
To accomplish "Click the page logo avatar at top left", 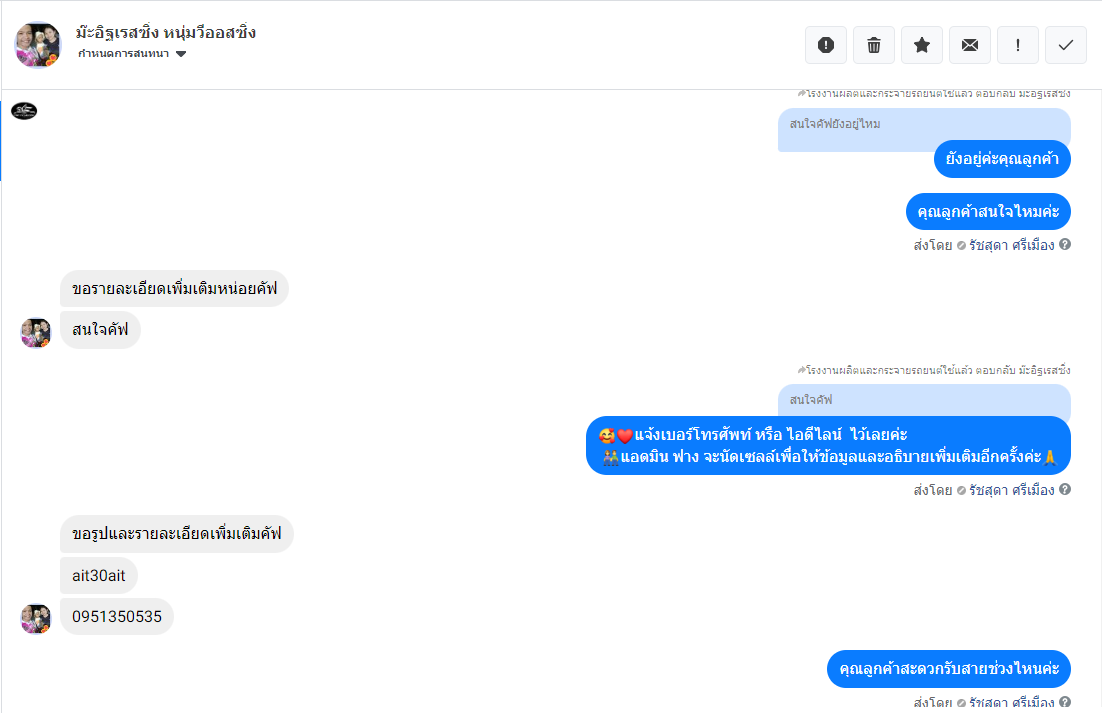I will click(24, 111).
